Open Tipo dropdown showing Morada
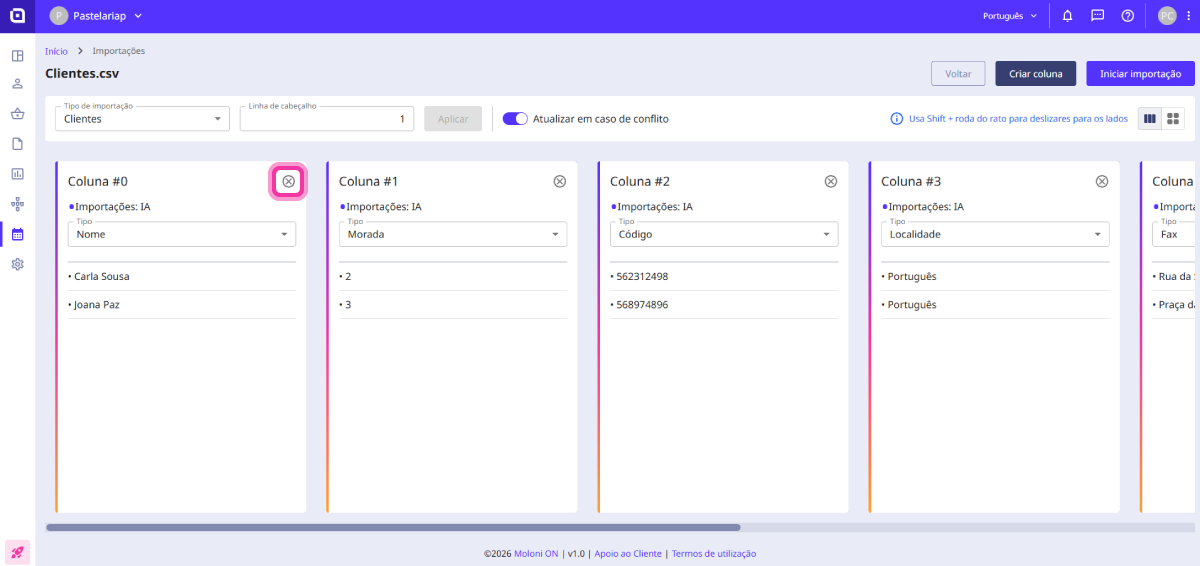 453,234
